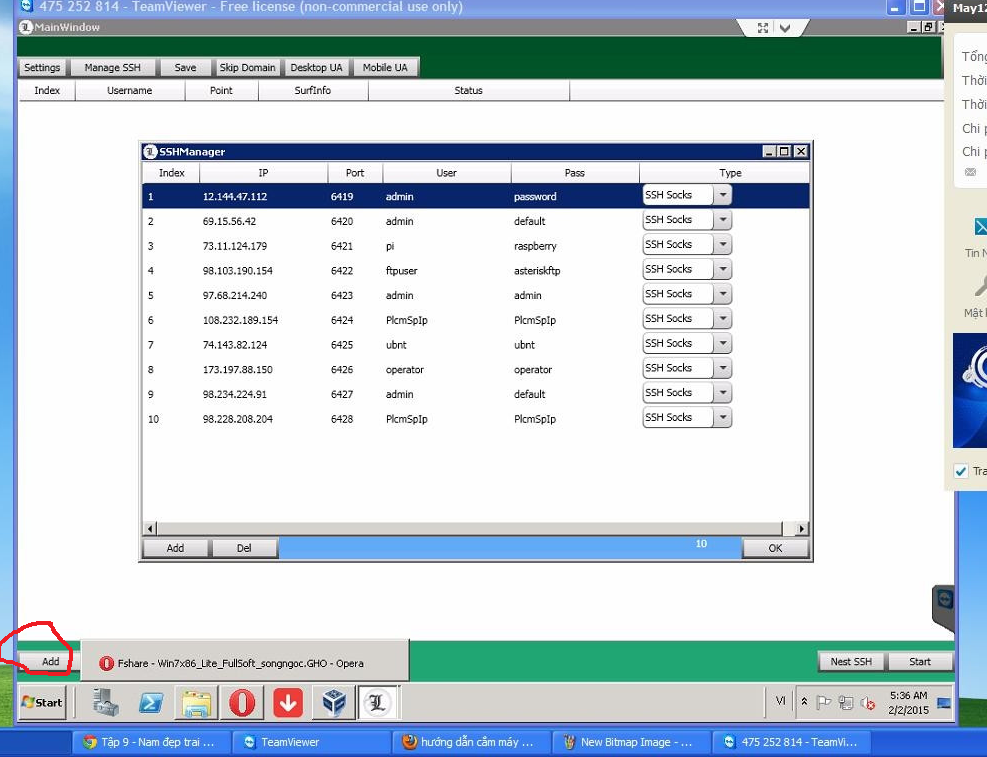Click the IP column header in SSHManager

pos(263,172)
